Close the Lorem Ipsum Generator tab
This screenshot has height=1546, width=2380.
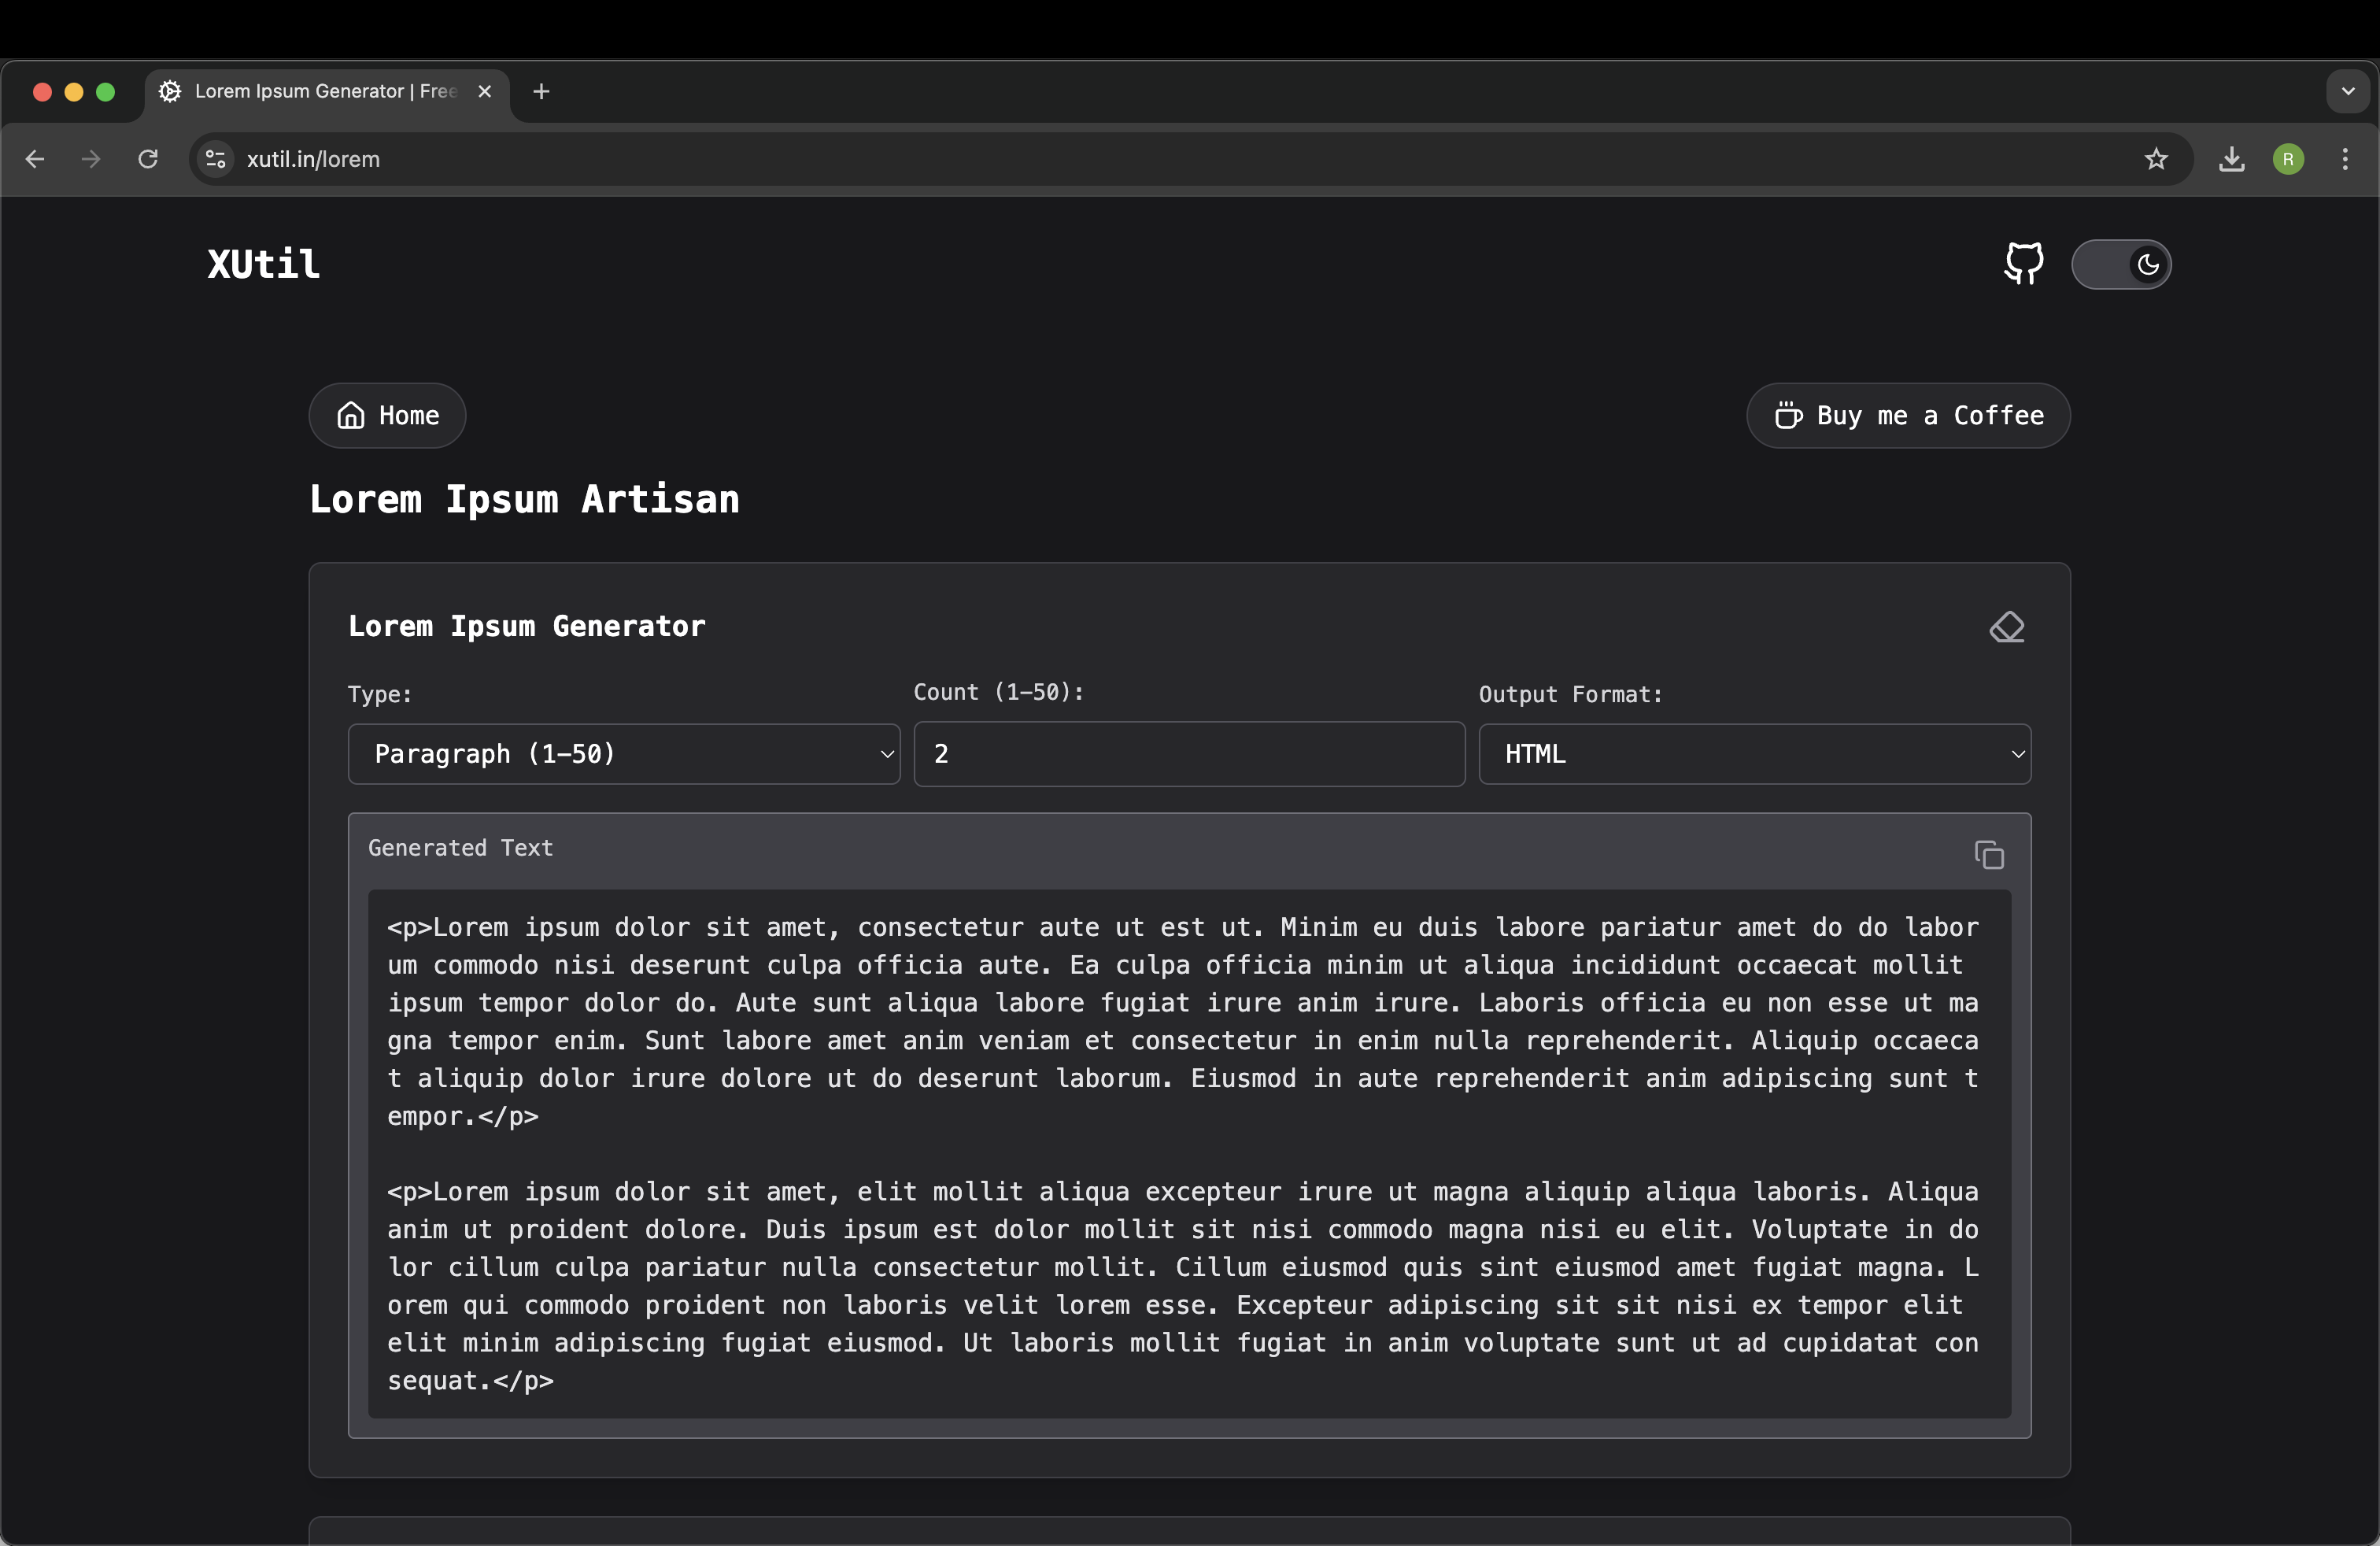pos(485,91)
